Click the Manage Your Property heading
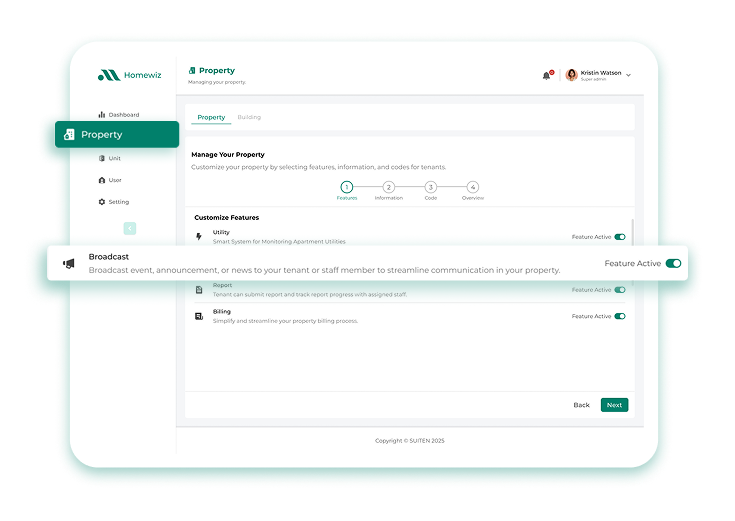735x521 pixels. (x=228, y=155)
